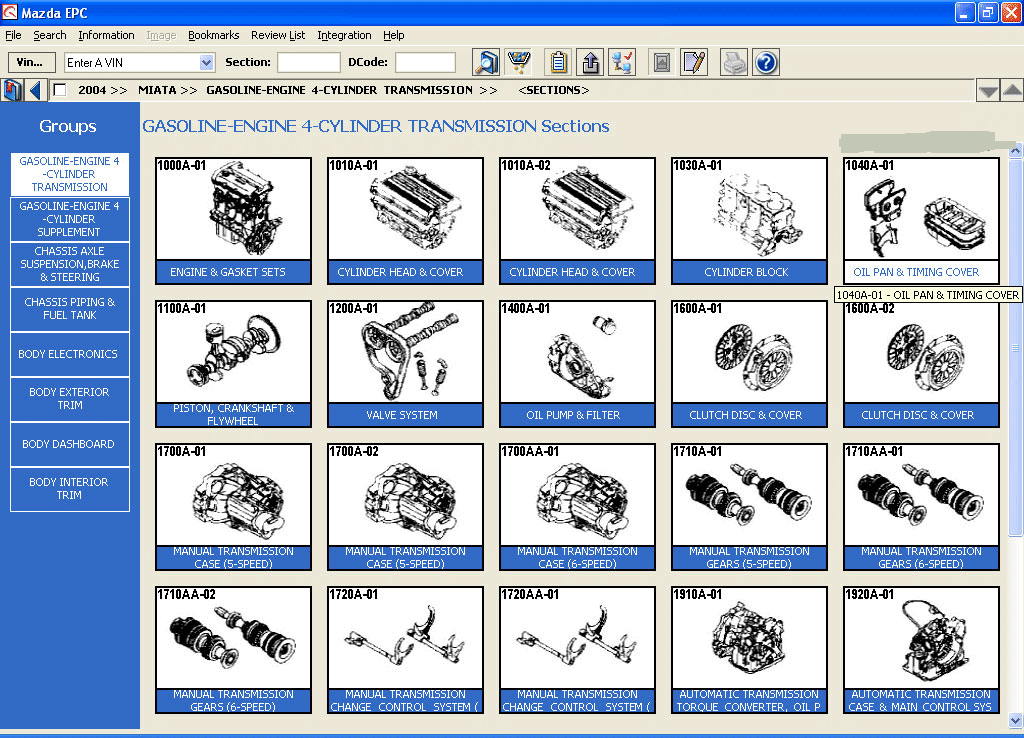
Task: Open 1710A-01 Manual Transmission Gears (5-Speed)
Action: tap(749, 507)
